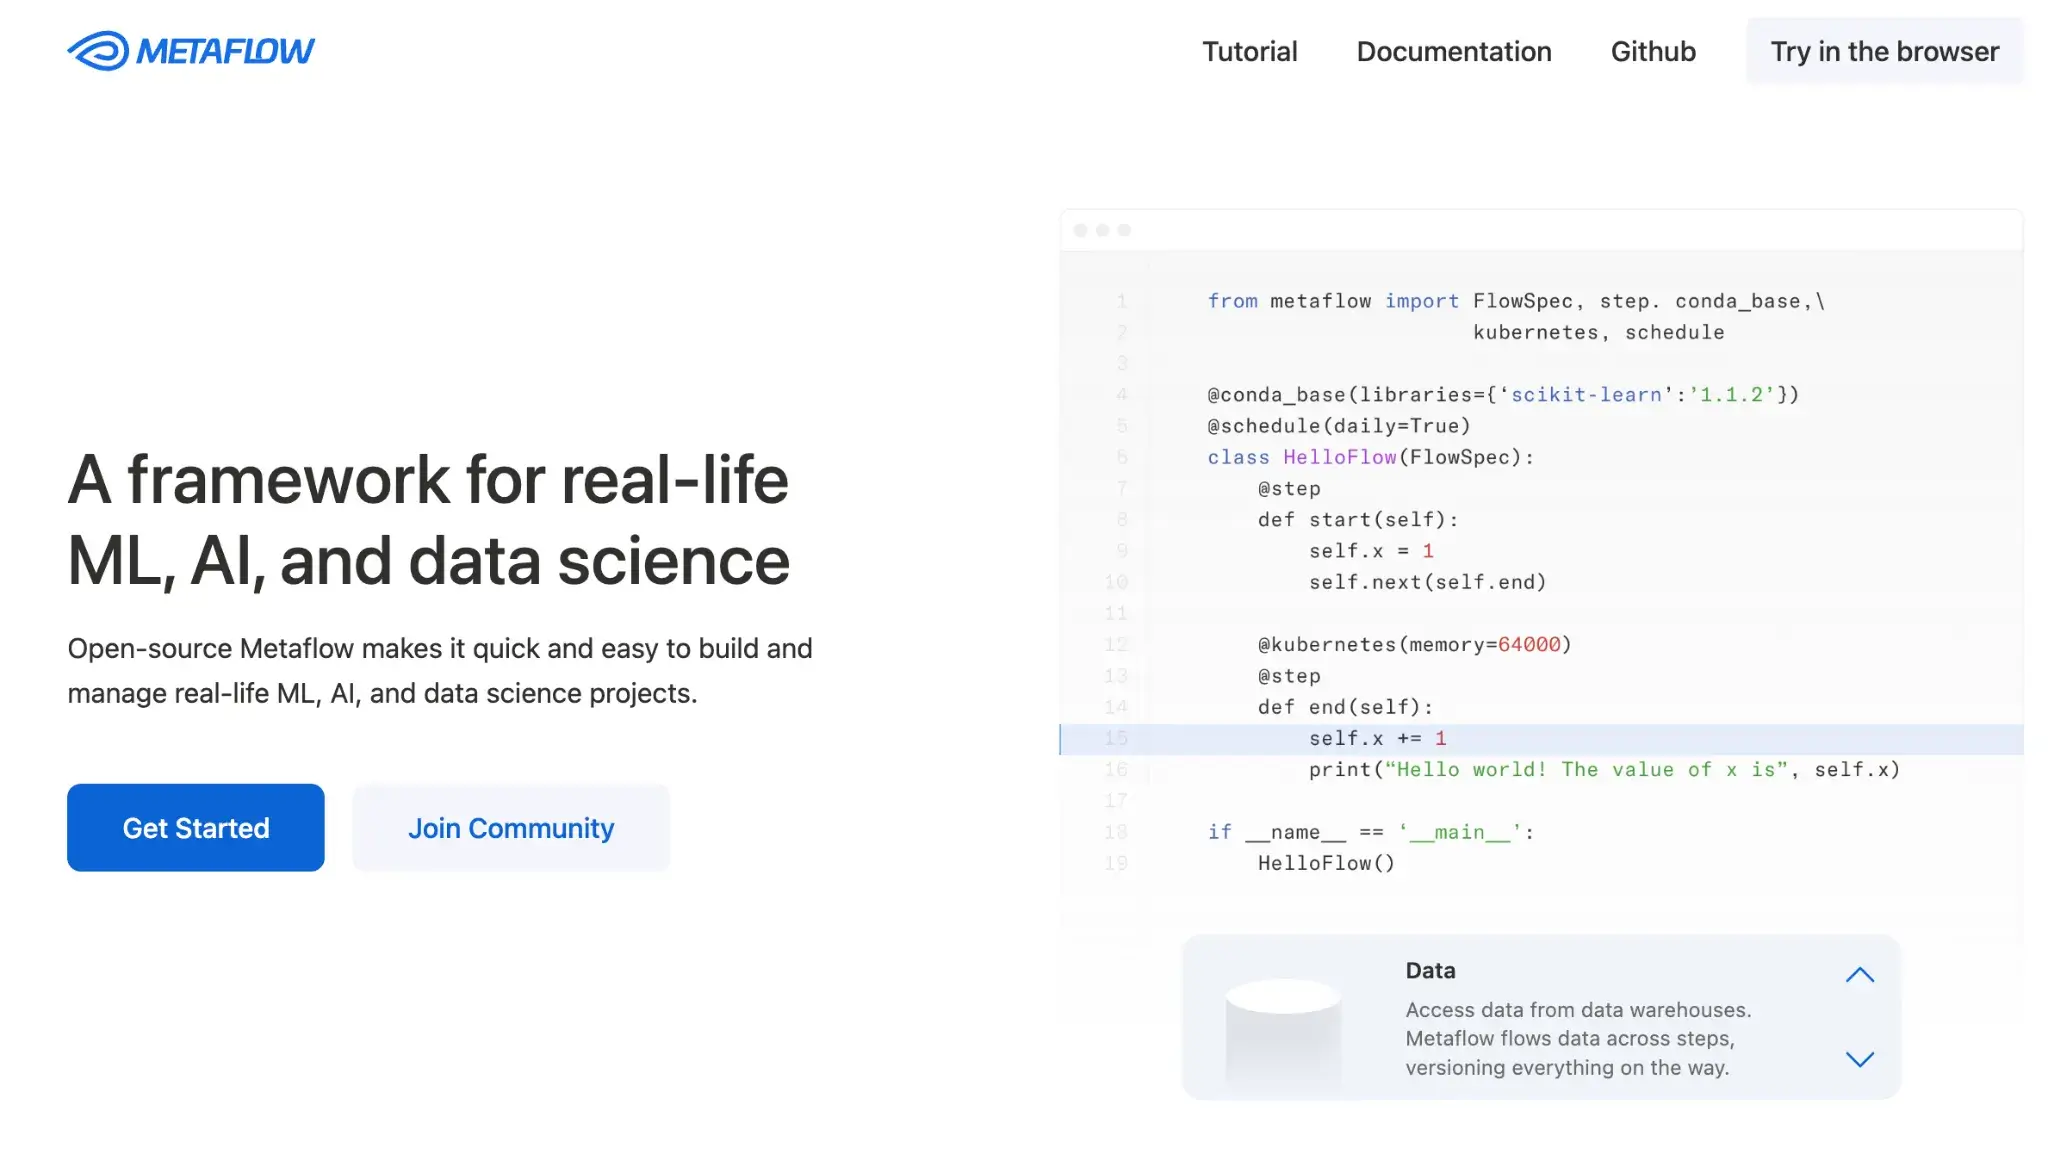Click the METAFLOW wordmark text
The height and width of the screenshot is (1163, 2048).
pyautogui.click(x=225, y=51)
